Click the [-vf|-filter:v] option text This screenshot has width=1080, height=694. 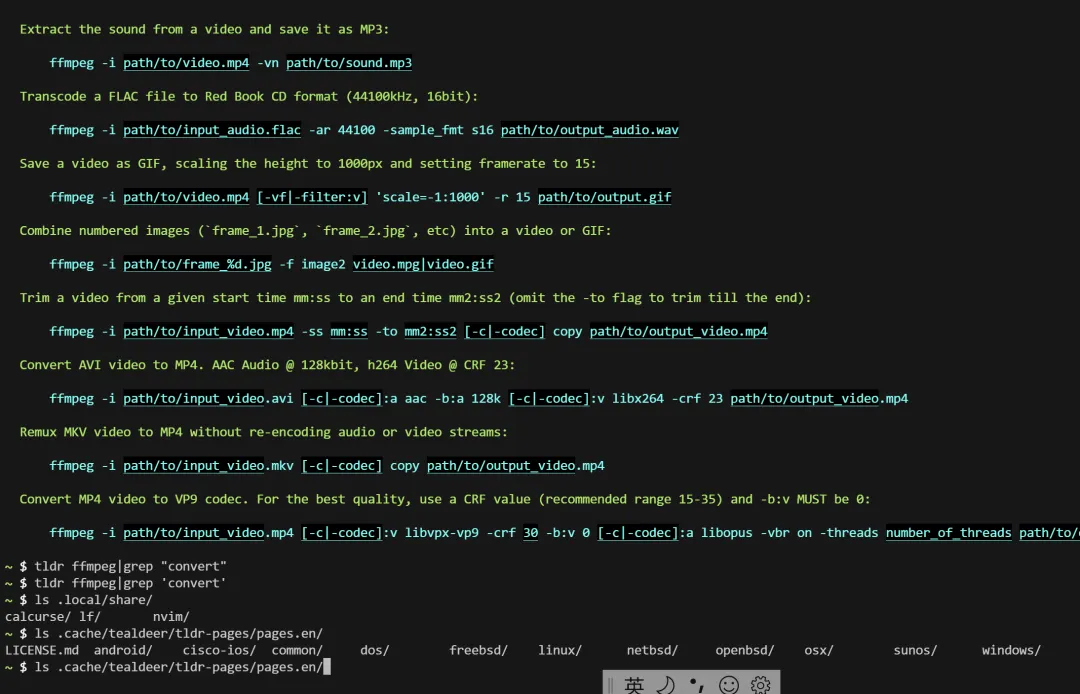312,197
